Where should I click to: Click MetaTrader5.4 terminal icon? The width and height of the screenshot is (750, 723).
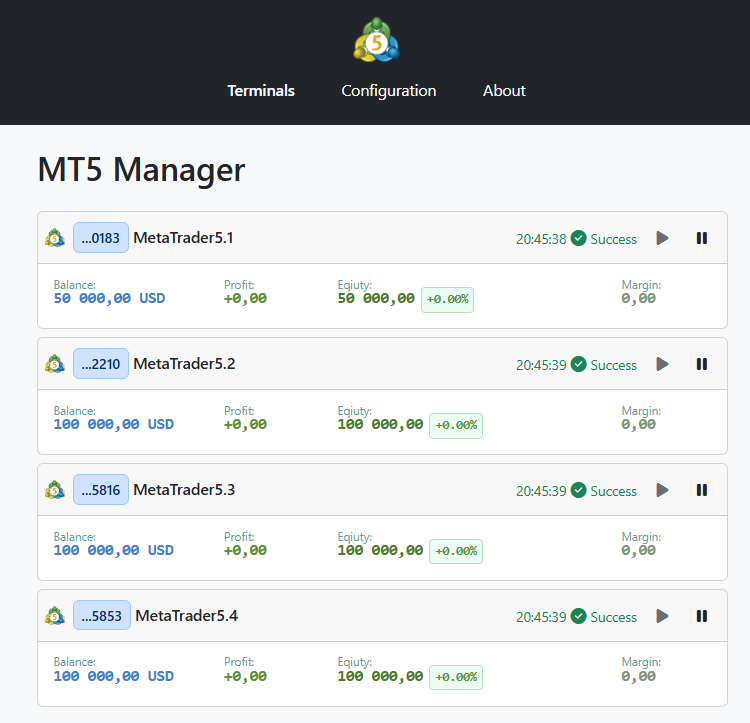pyautogui.click(x=55, y=616)
